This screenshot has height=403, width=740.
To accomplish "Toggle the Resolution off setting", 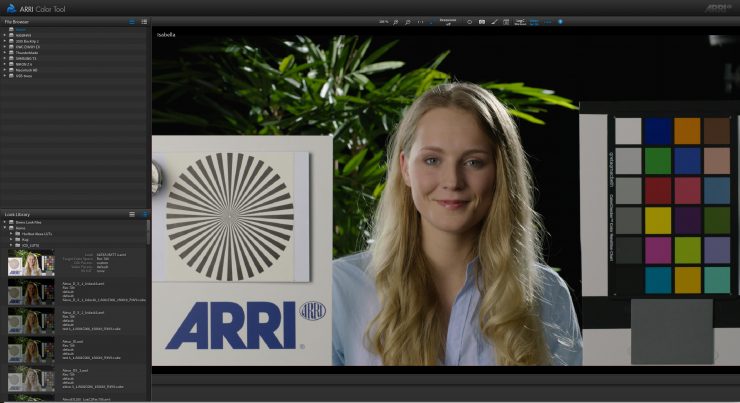I will 448,21.
